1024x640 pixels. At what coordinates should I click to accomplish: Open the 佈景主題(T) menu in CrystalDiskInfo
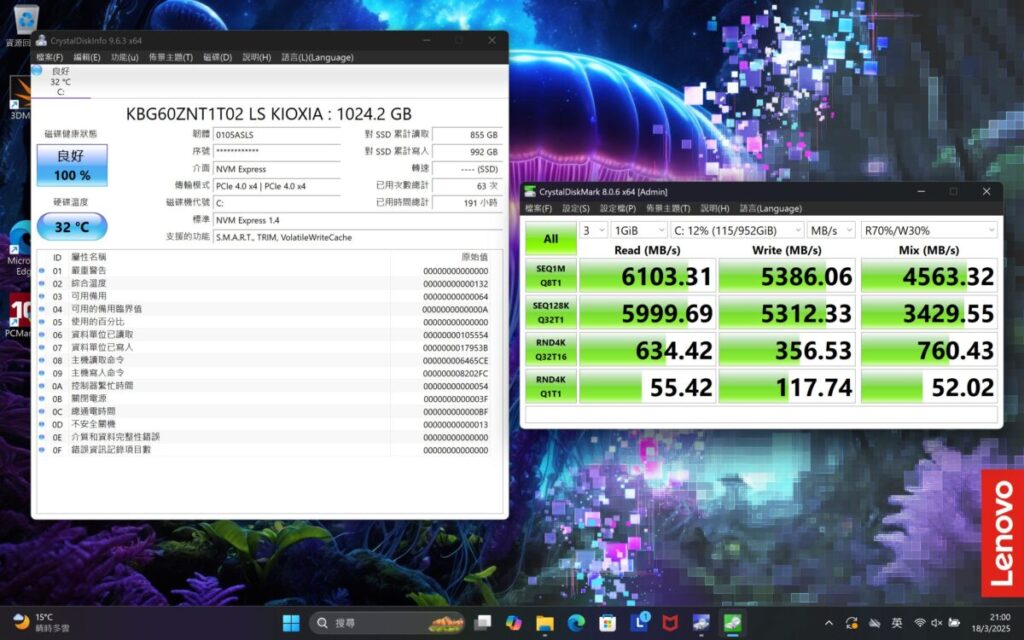170,57
